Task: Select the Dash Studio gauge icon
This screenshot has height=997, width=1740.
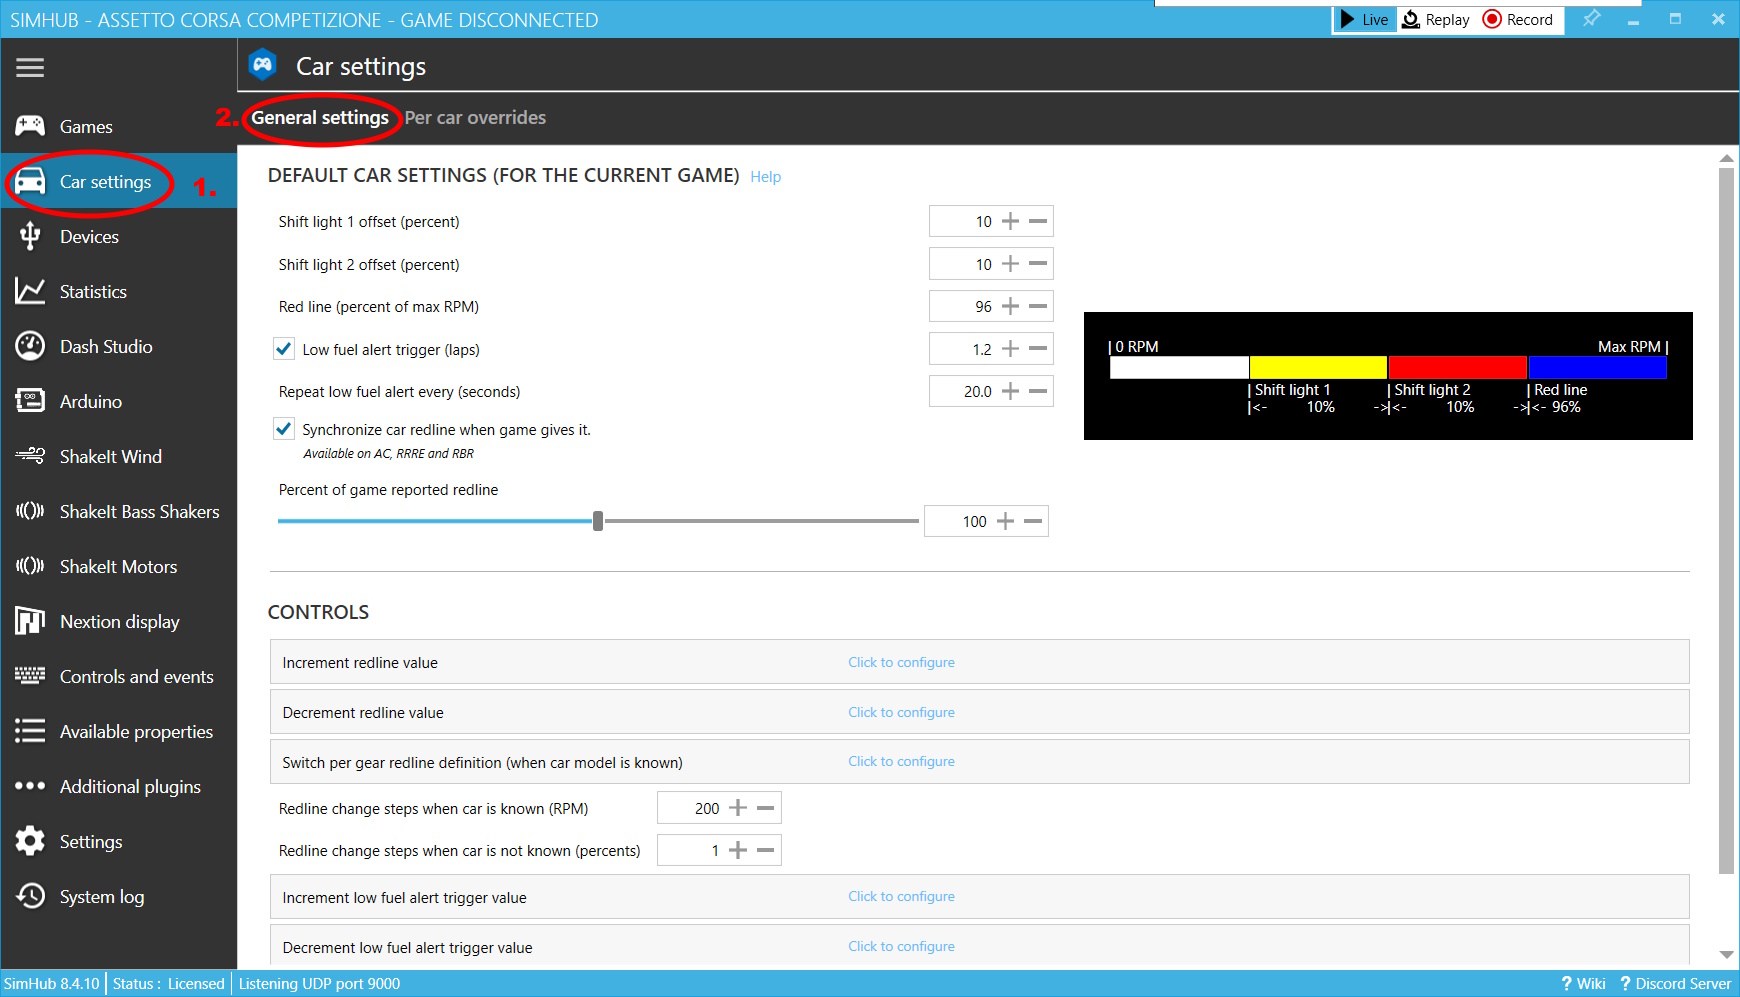Action: [x=30, y=346]
